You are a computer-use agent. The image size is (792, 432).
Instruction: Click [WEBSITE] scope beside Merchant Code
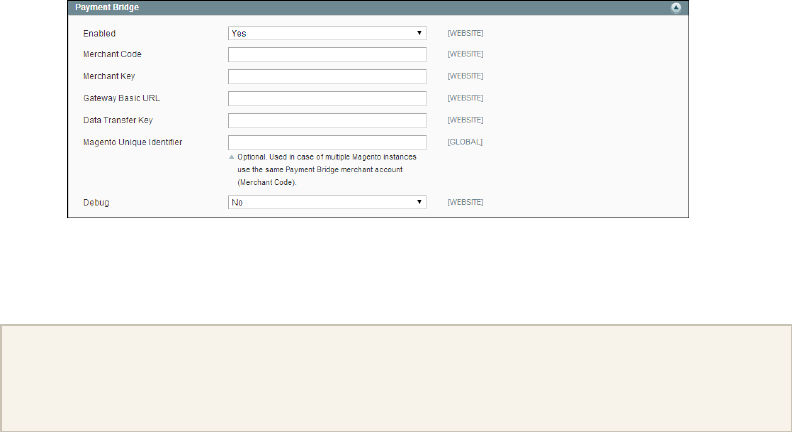pos(465,54)
